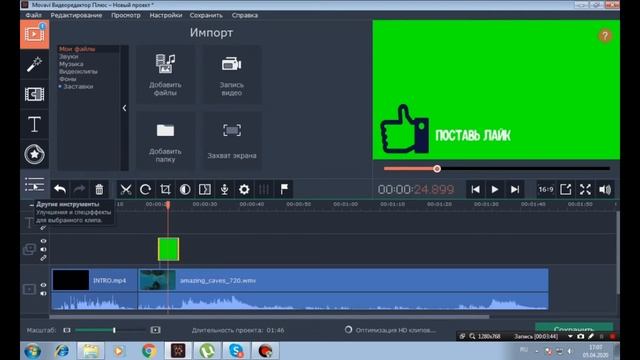This screenshot has height=360, width=640.
Task: Detach the preview window
Action: 565,189
